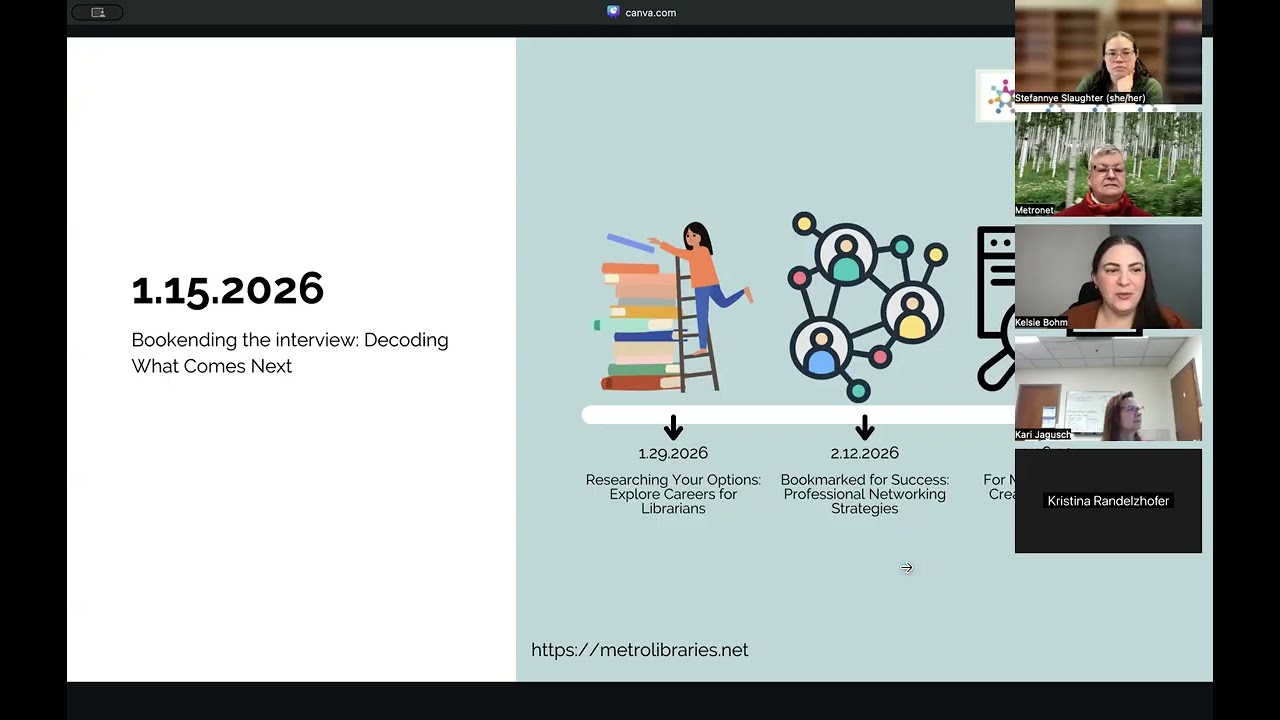
Task: Select Kelsie Bohm's video tile
Action: click(1108, 276)
